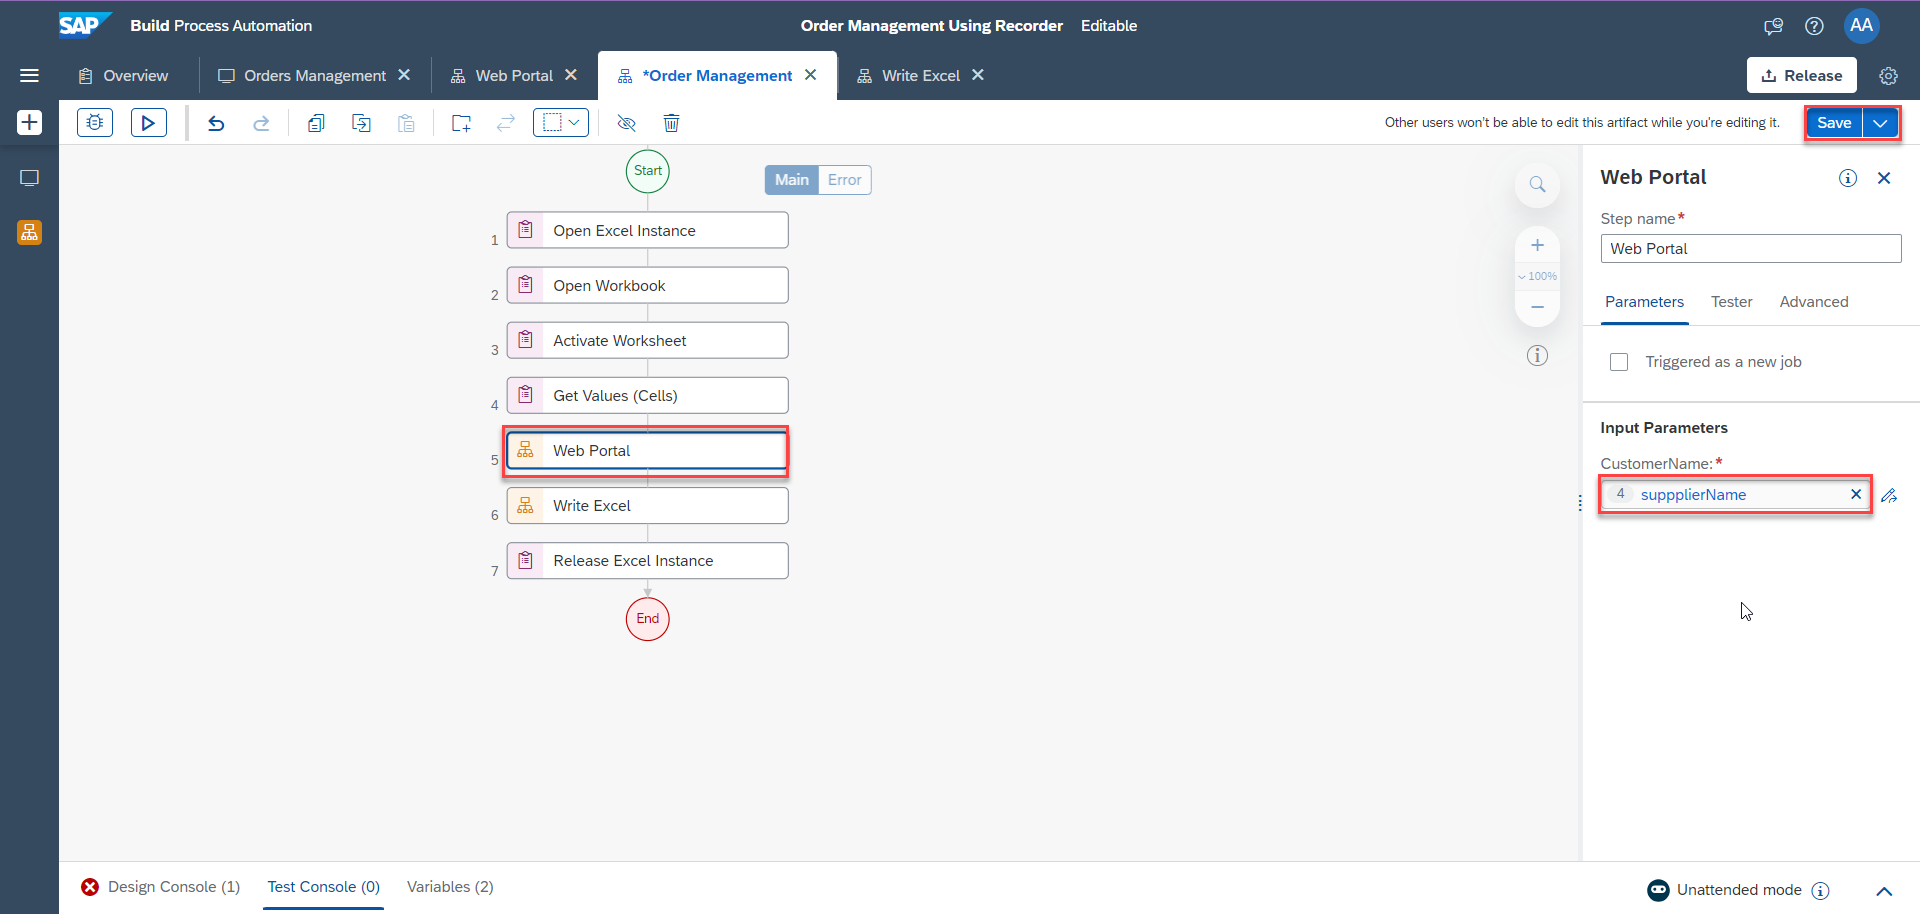Open the 100% zoom level dropdown
Image resolution: width=1920 pixels, height=914 pixels.
(1537, 276)
